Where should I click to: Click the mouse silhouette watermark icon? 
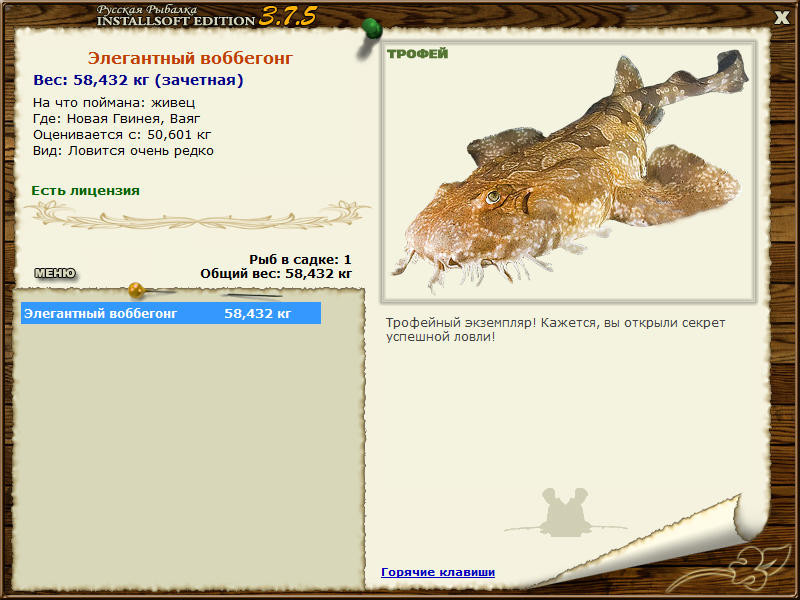point(565,513)
